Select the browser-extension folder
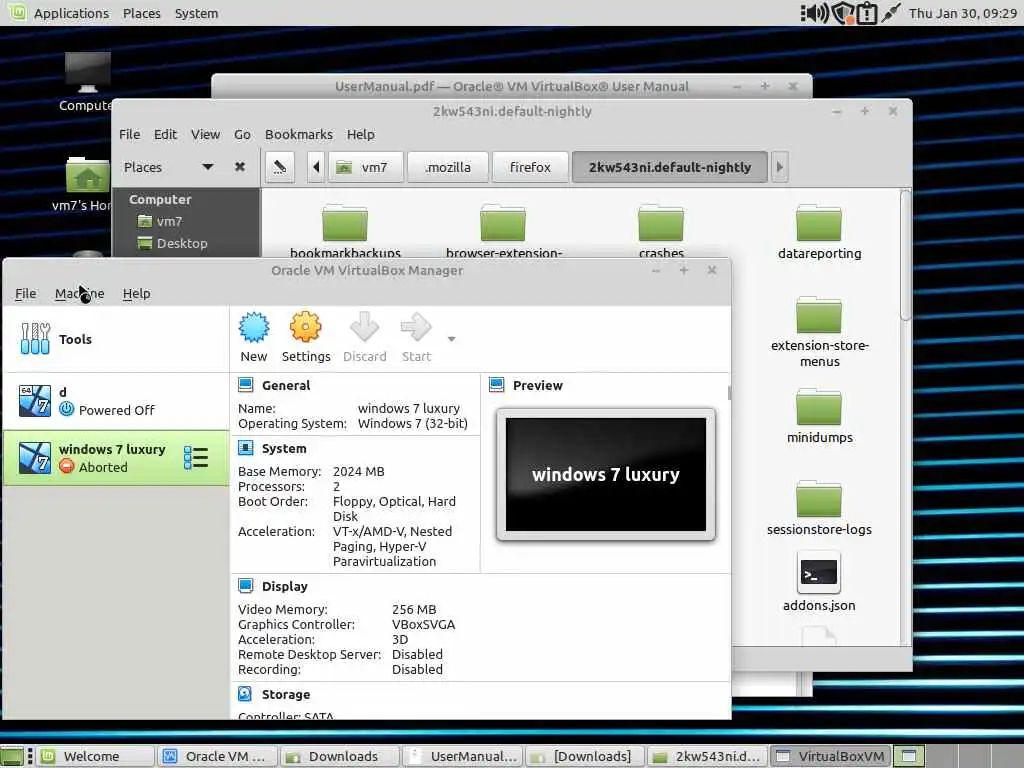This screenshot has height=768, width=1024. [x=503, y=230]
